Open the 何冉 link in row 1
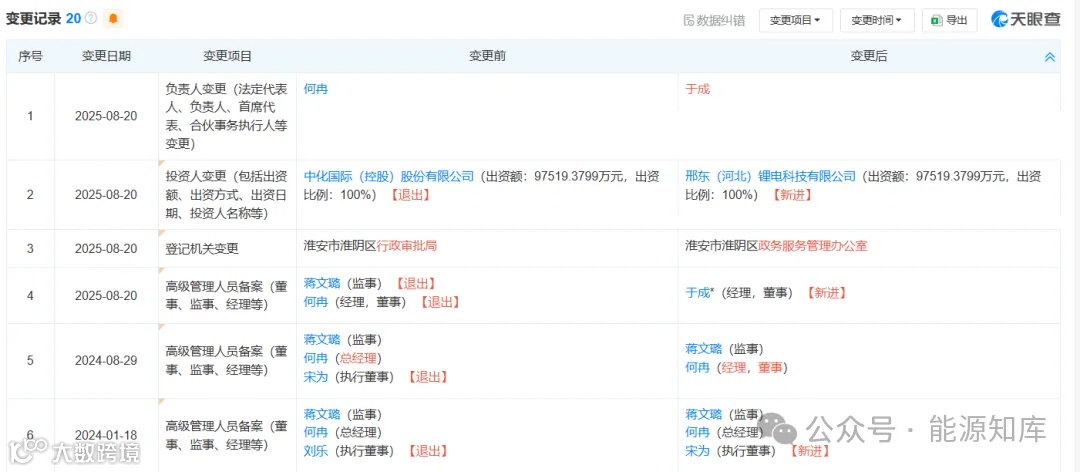This screenshot has height=472, width=1080. point(315,89)
